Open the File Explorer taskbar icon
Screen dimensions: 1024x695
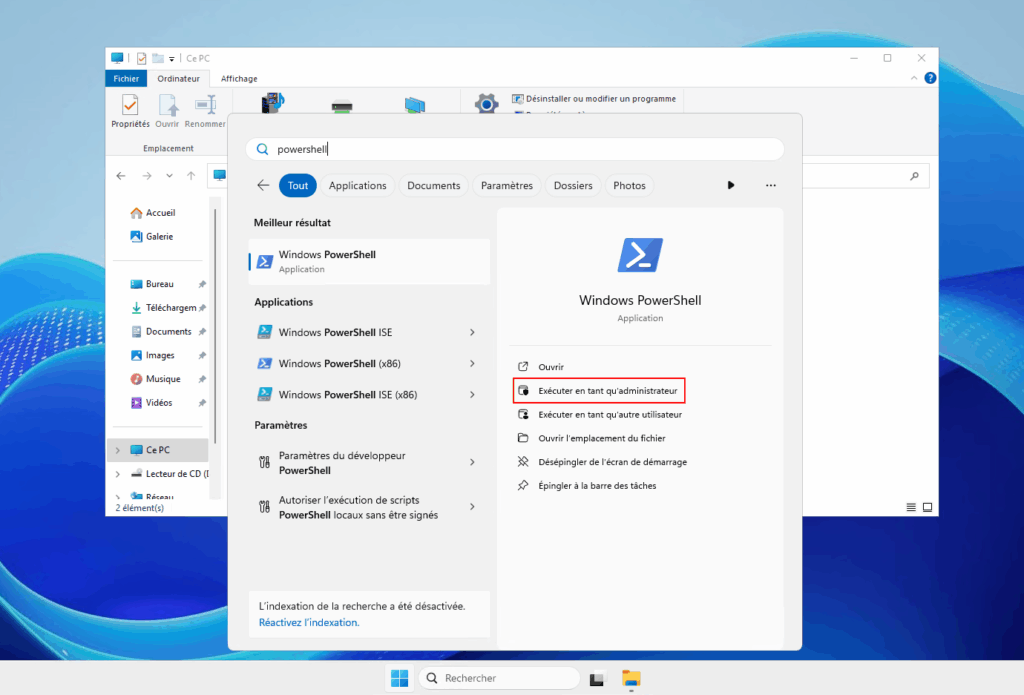point(631,677)
